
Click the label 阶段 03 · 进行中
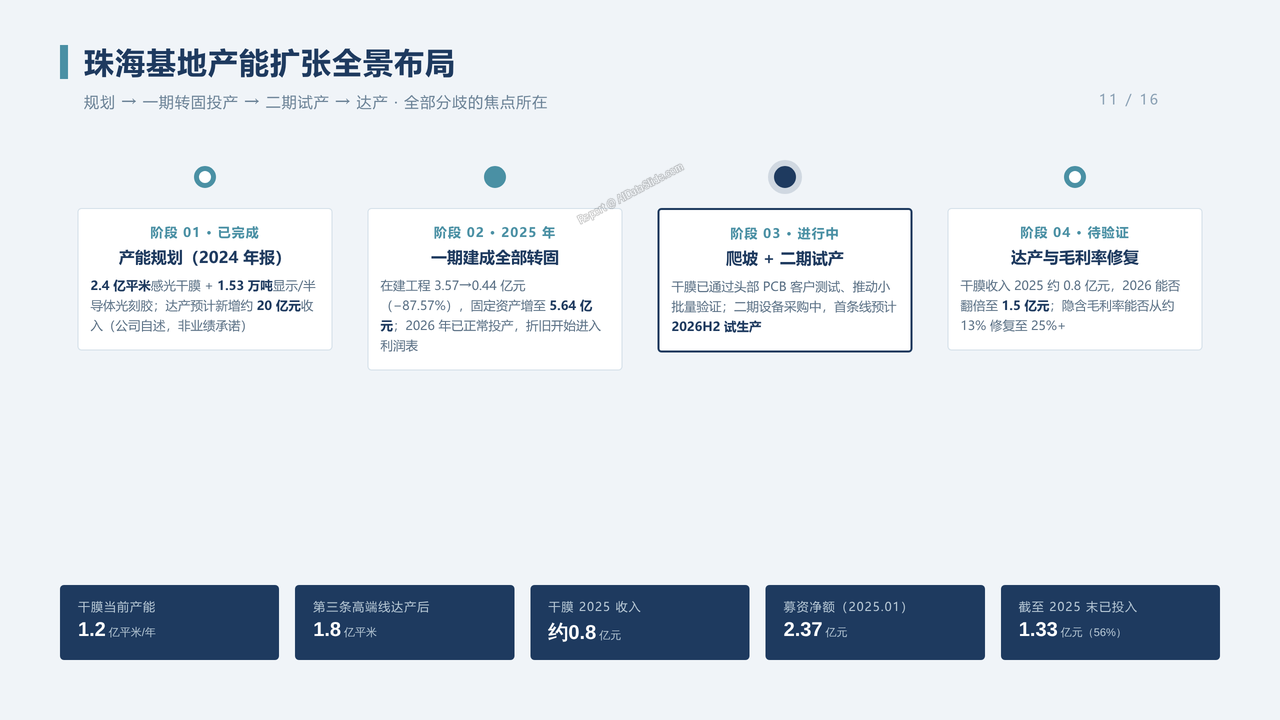coord(785,233)
